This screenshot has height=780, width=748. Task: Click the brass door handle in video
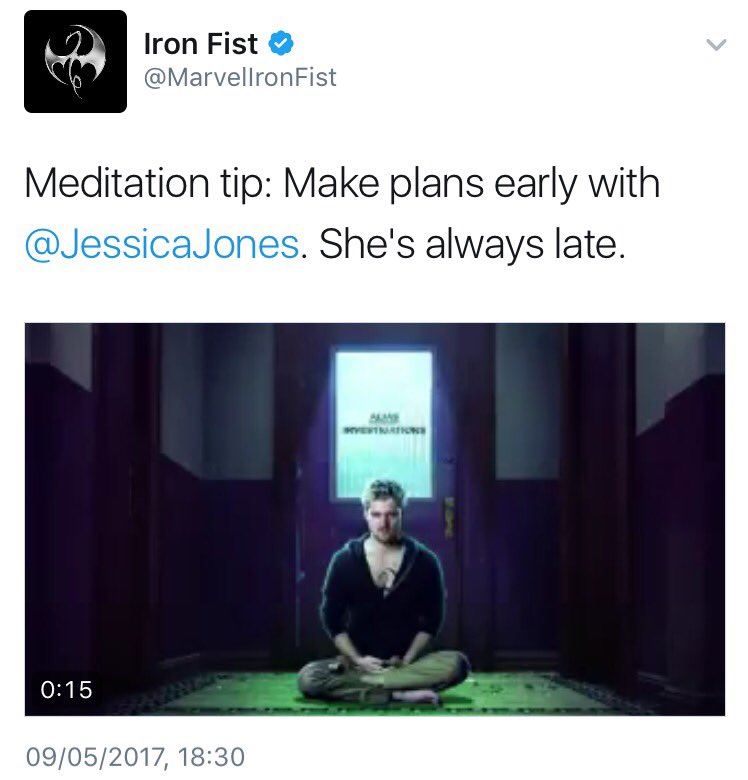[449, 517]
